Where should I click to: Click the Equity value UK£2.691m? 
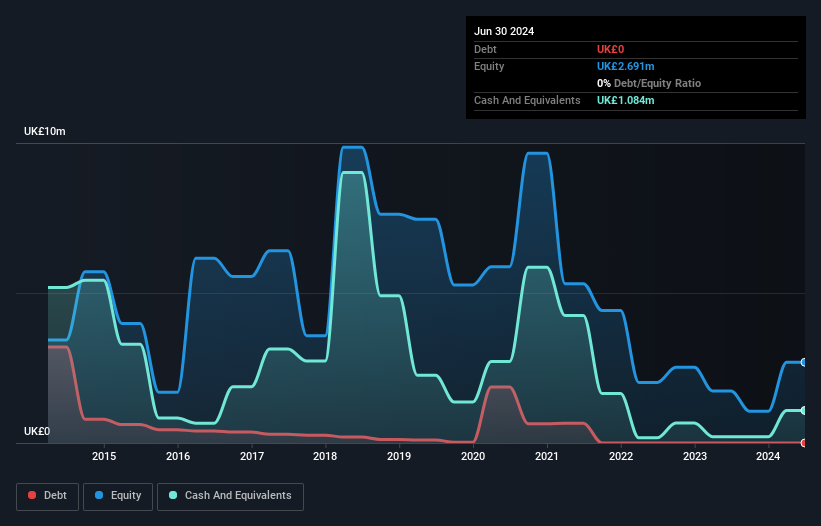tap(626, 66)
